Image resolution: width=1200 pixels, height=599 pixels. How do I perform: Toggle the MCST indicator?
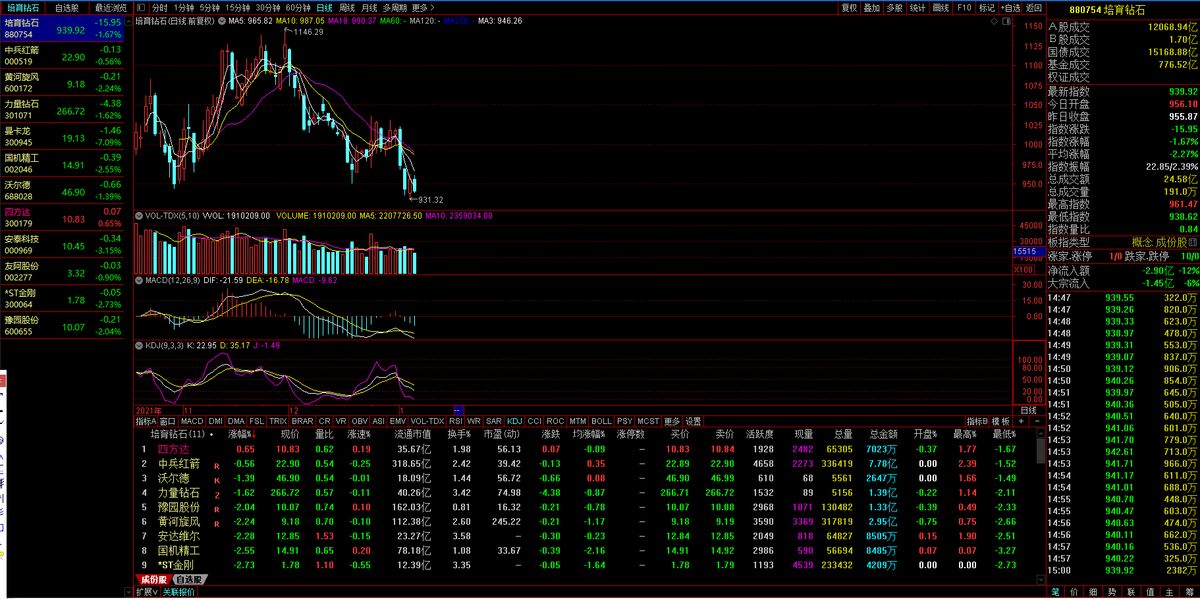648,421
